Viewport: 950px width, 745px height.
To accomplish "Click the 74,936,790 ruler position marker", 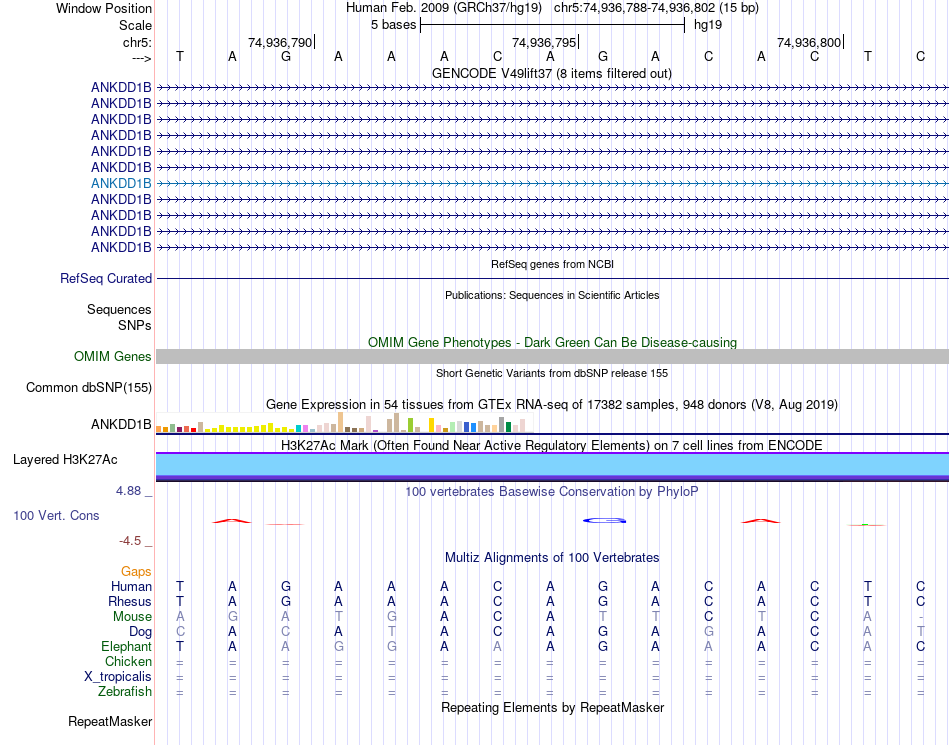I will pos(281,42).
